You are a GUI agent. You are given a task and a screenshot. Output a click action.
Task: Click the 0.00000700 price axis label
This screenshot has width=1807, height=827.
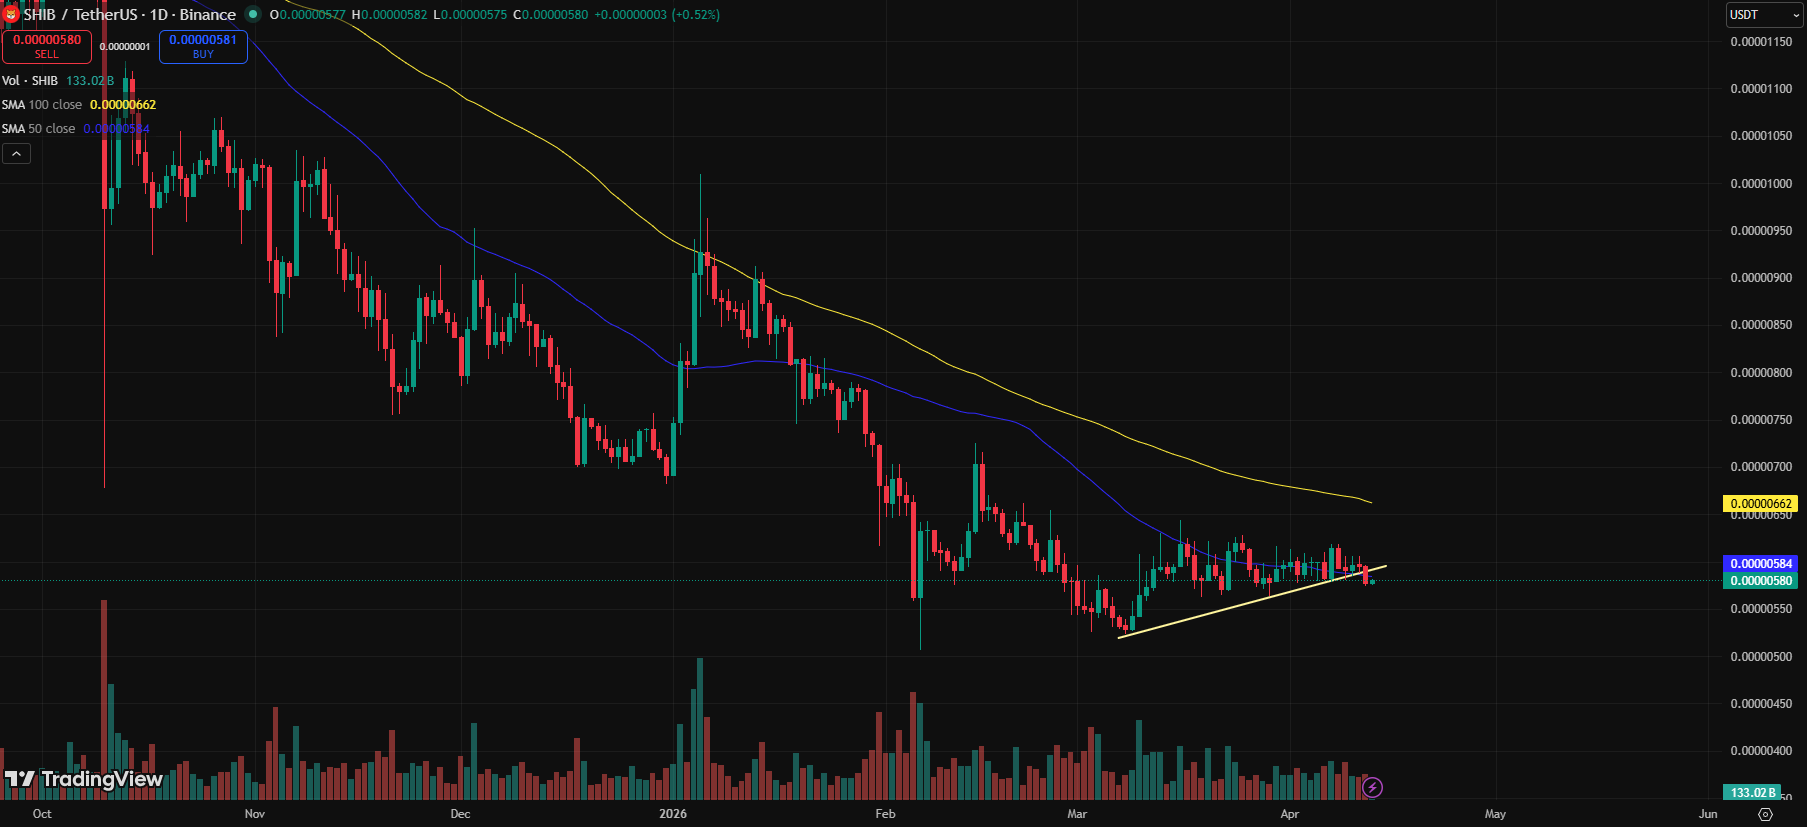click(1761, 467)
